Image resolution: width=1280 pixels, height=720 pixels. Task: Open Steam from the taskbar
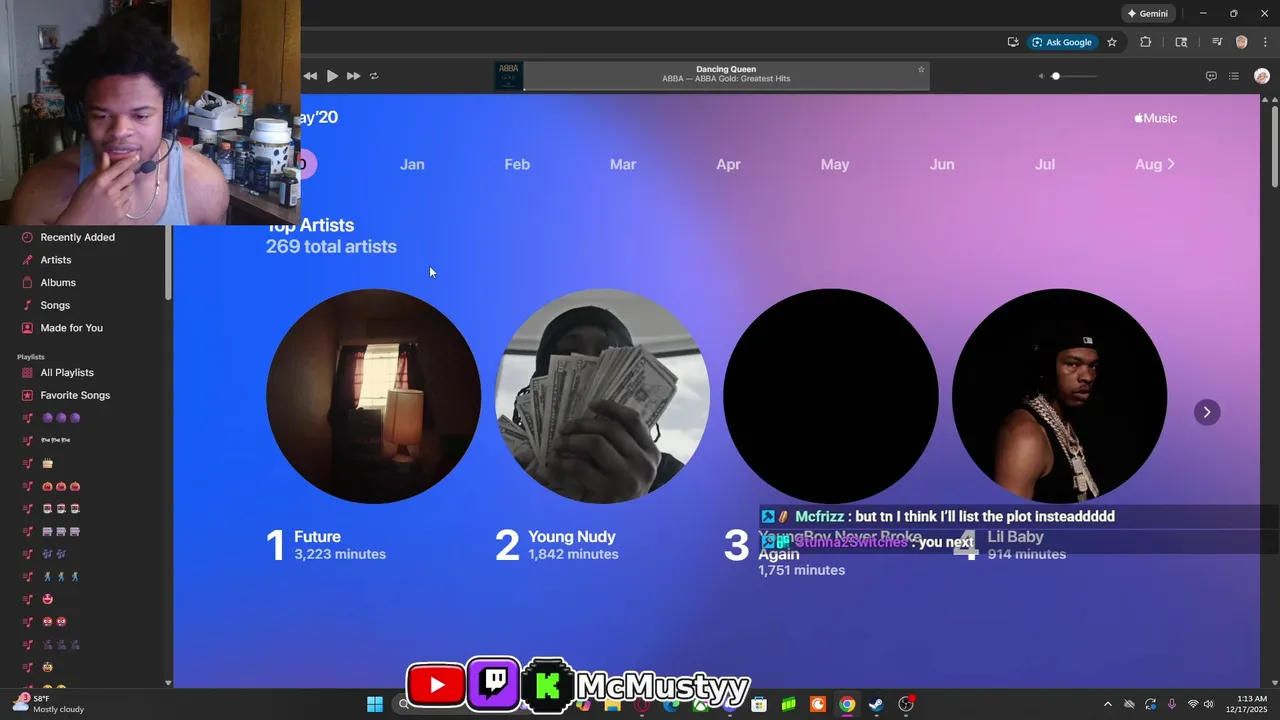point(876,704)
